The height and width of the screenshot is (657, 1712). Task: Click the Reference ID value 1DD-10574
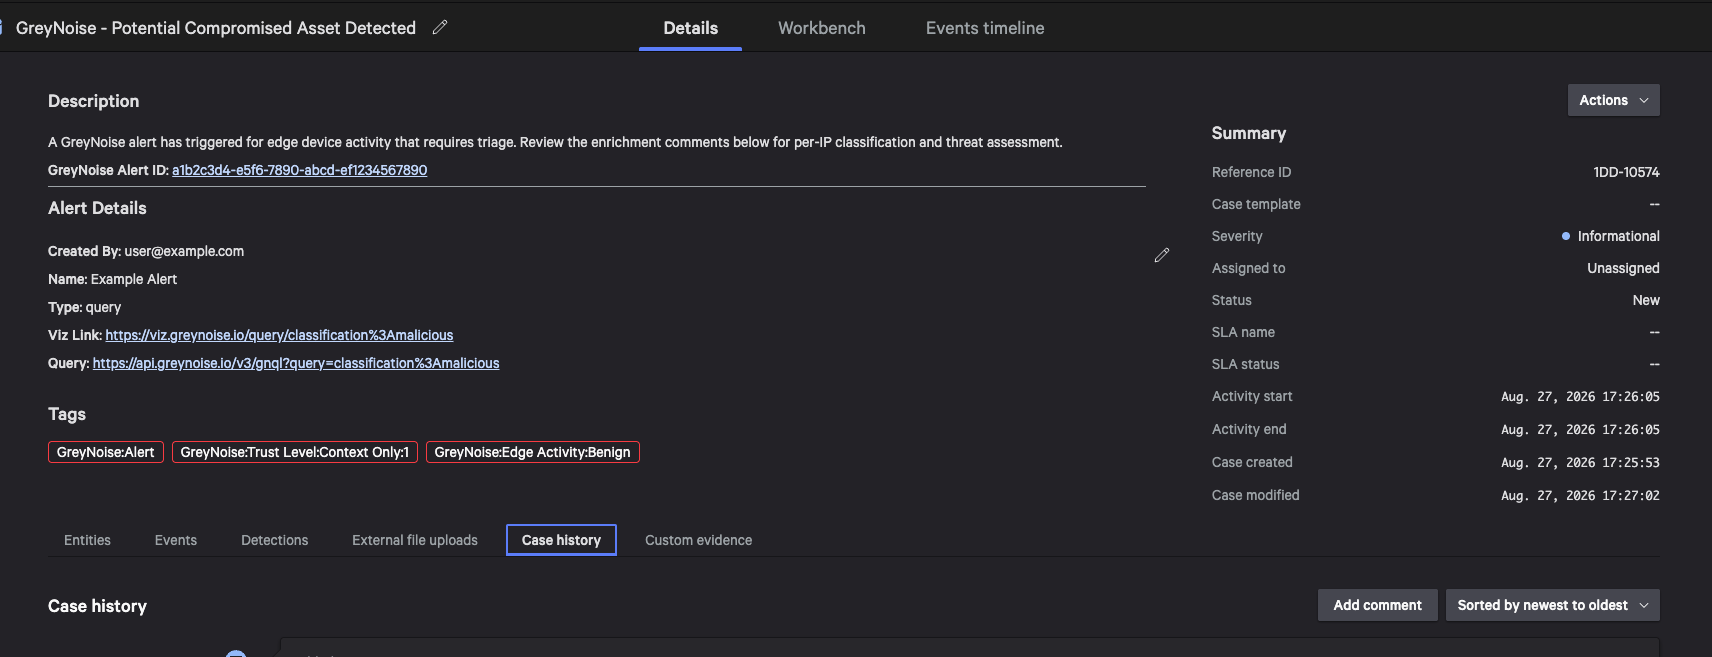click(1626, 172)
